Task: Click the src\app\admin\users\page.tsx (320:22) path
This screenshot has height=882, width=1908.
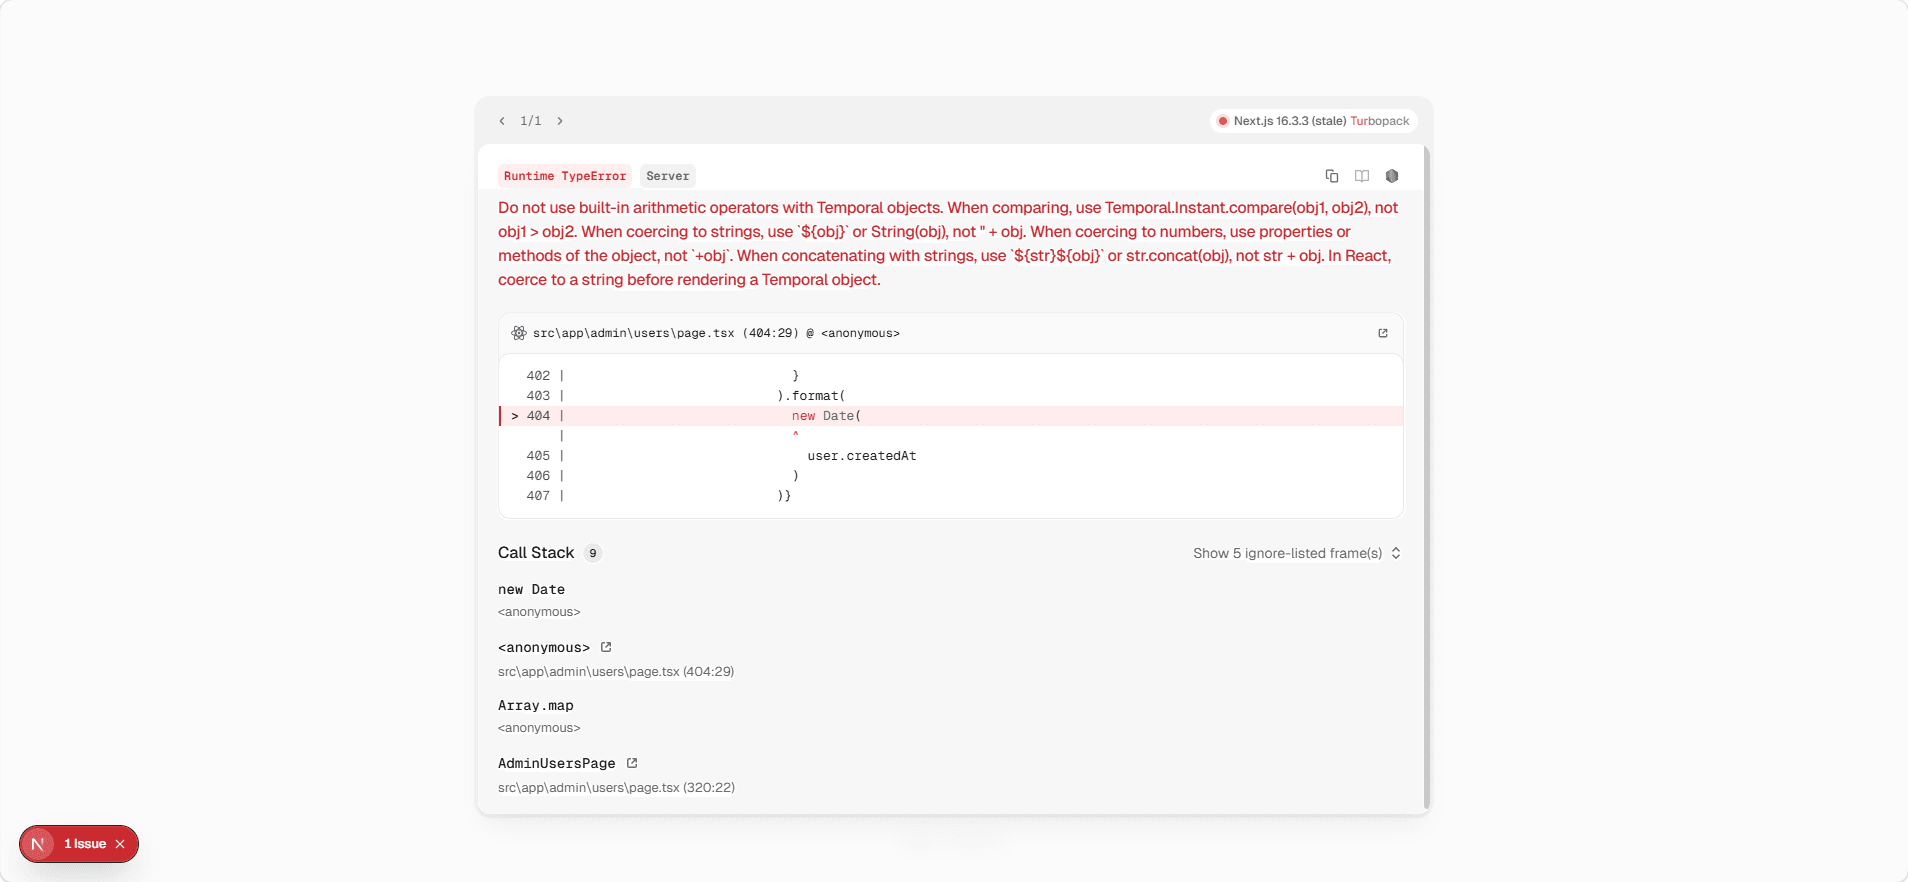Action: click(617, 787)
